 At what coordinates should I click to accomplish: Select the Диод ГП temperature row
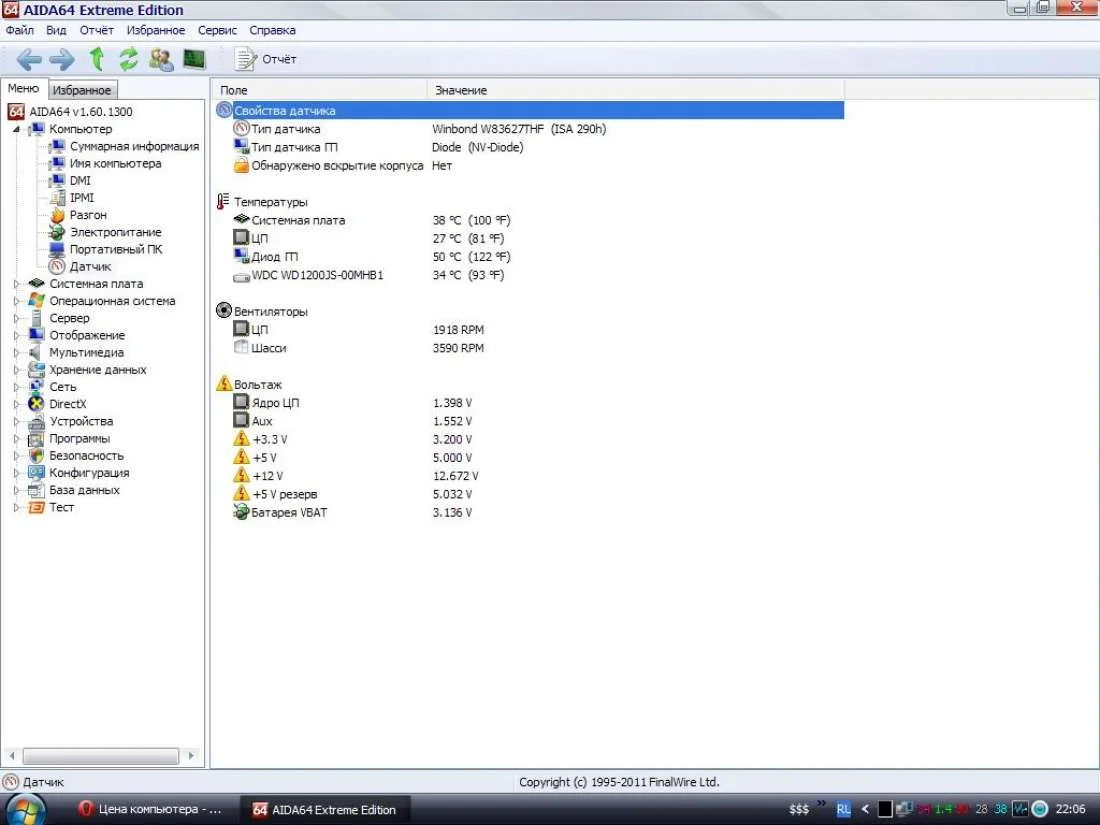274,257
